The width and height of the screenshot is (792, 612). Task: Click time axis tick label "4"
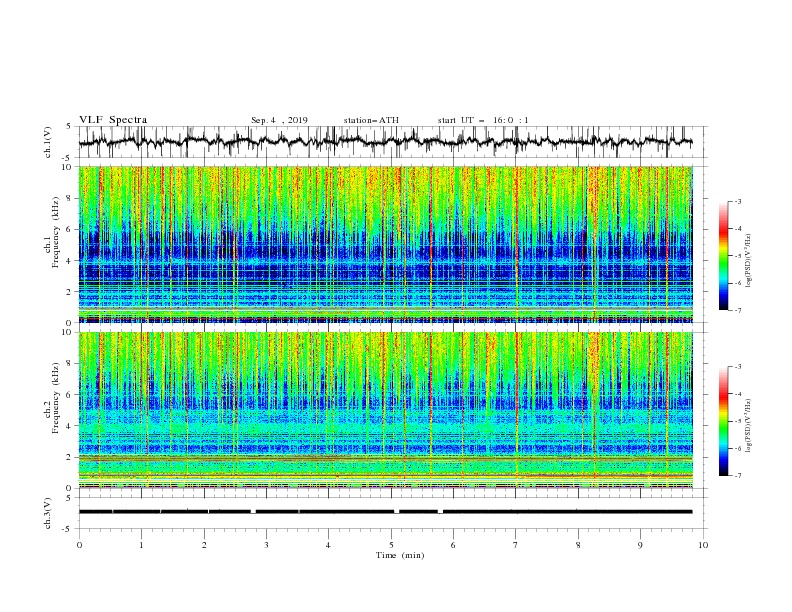[x=328, y=545]
